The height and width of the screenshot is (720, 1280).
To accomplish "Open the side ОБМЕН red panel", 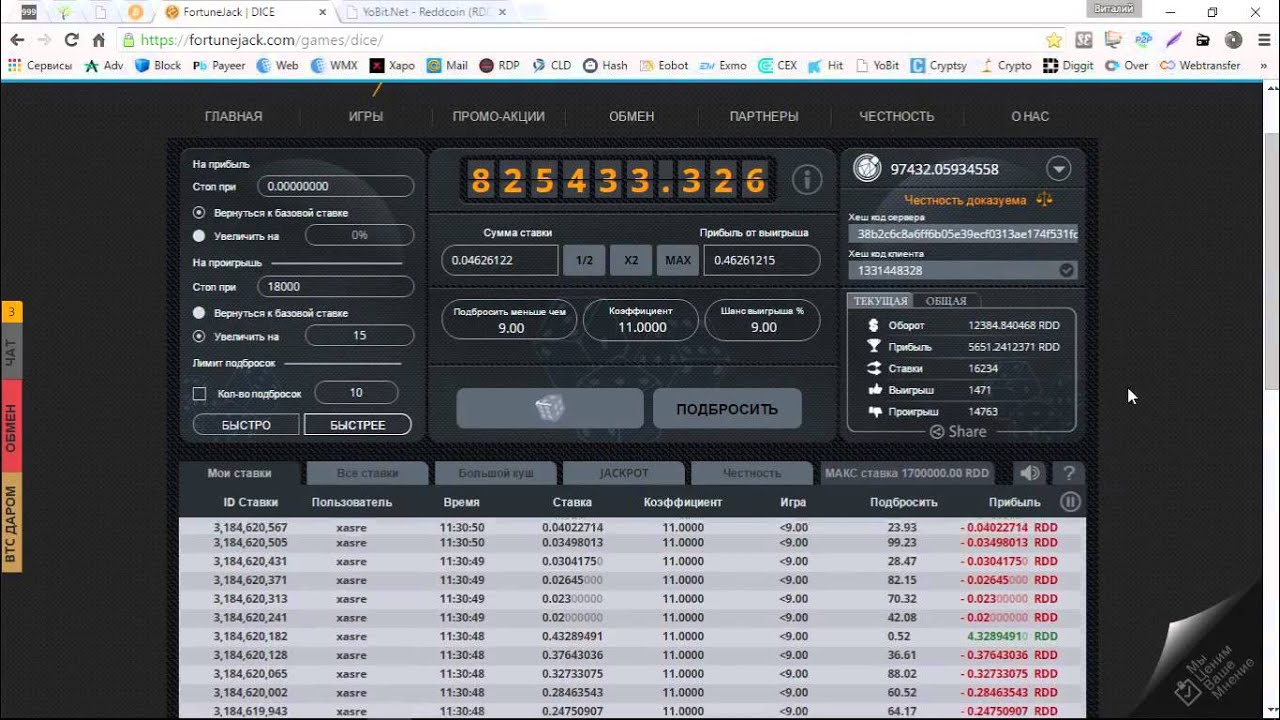I will tap(11, 428).
